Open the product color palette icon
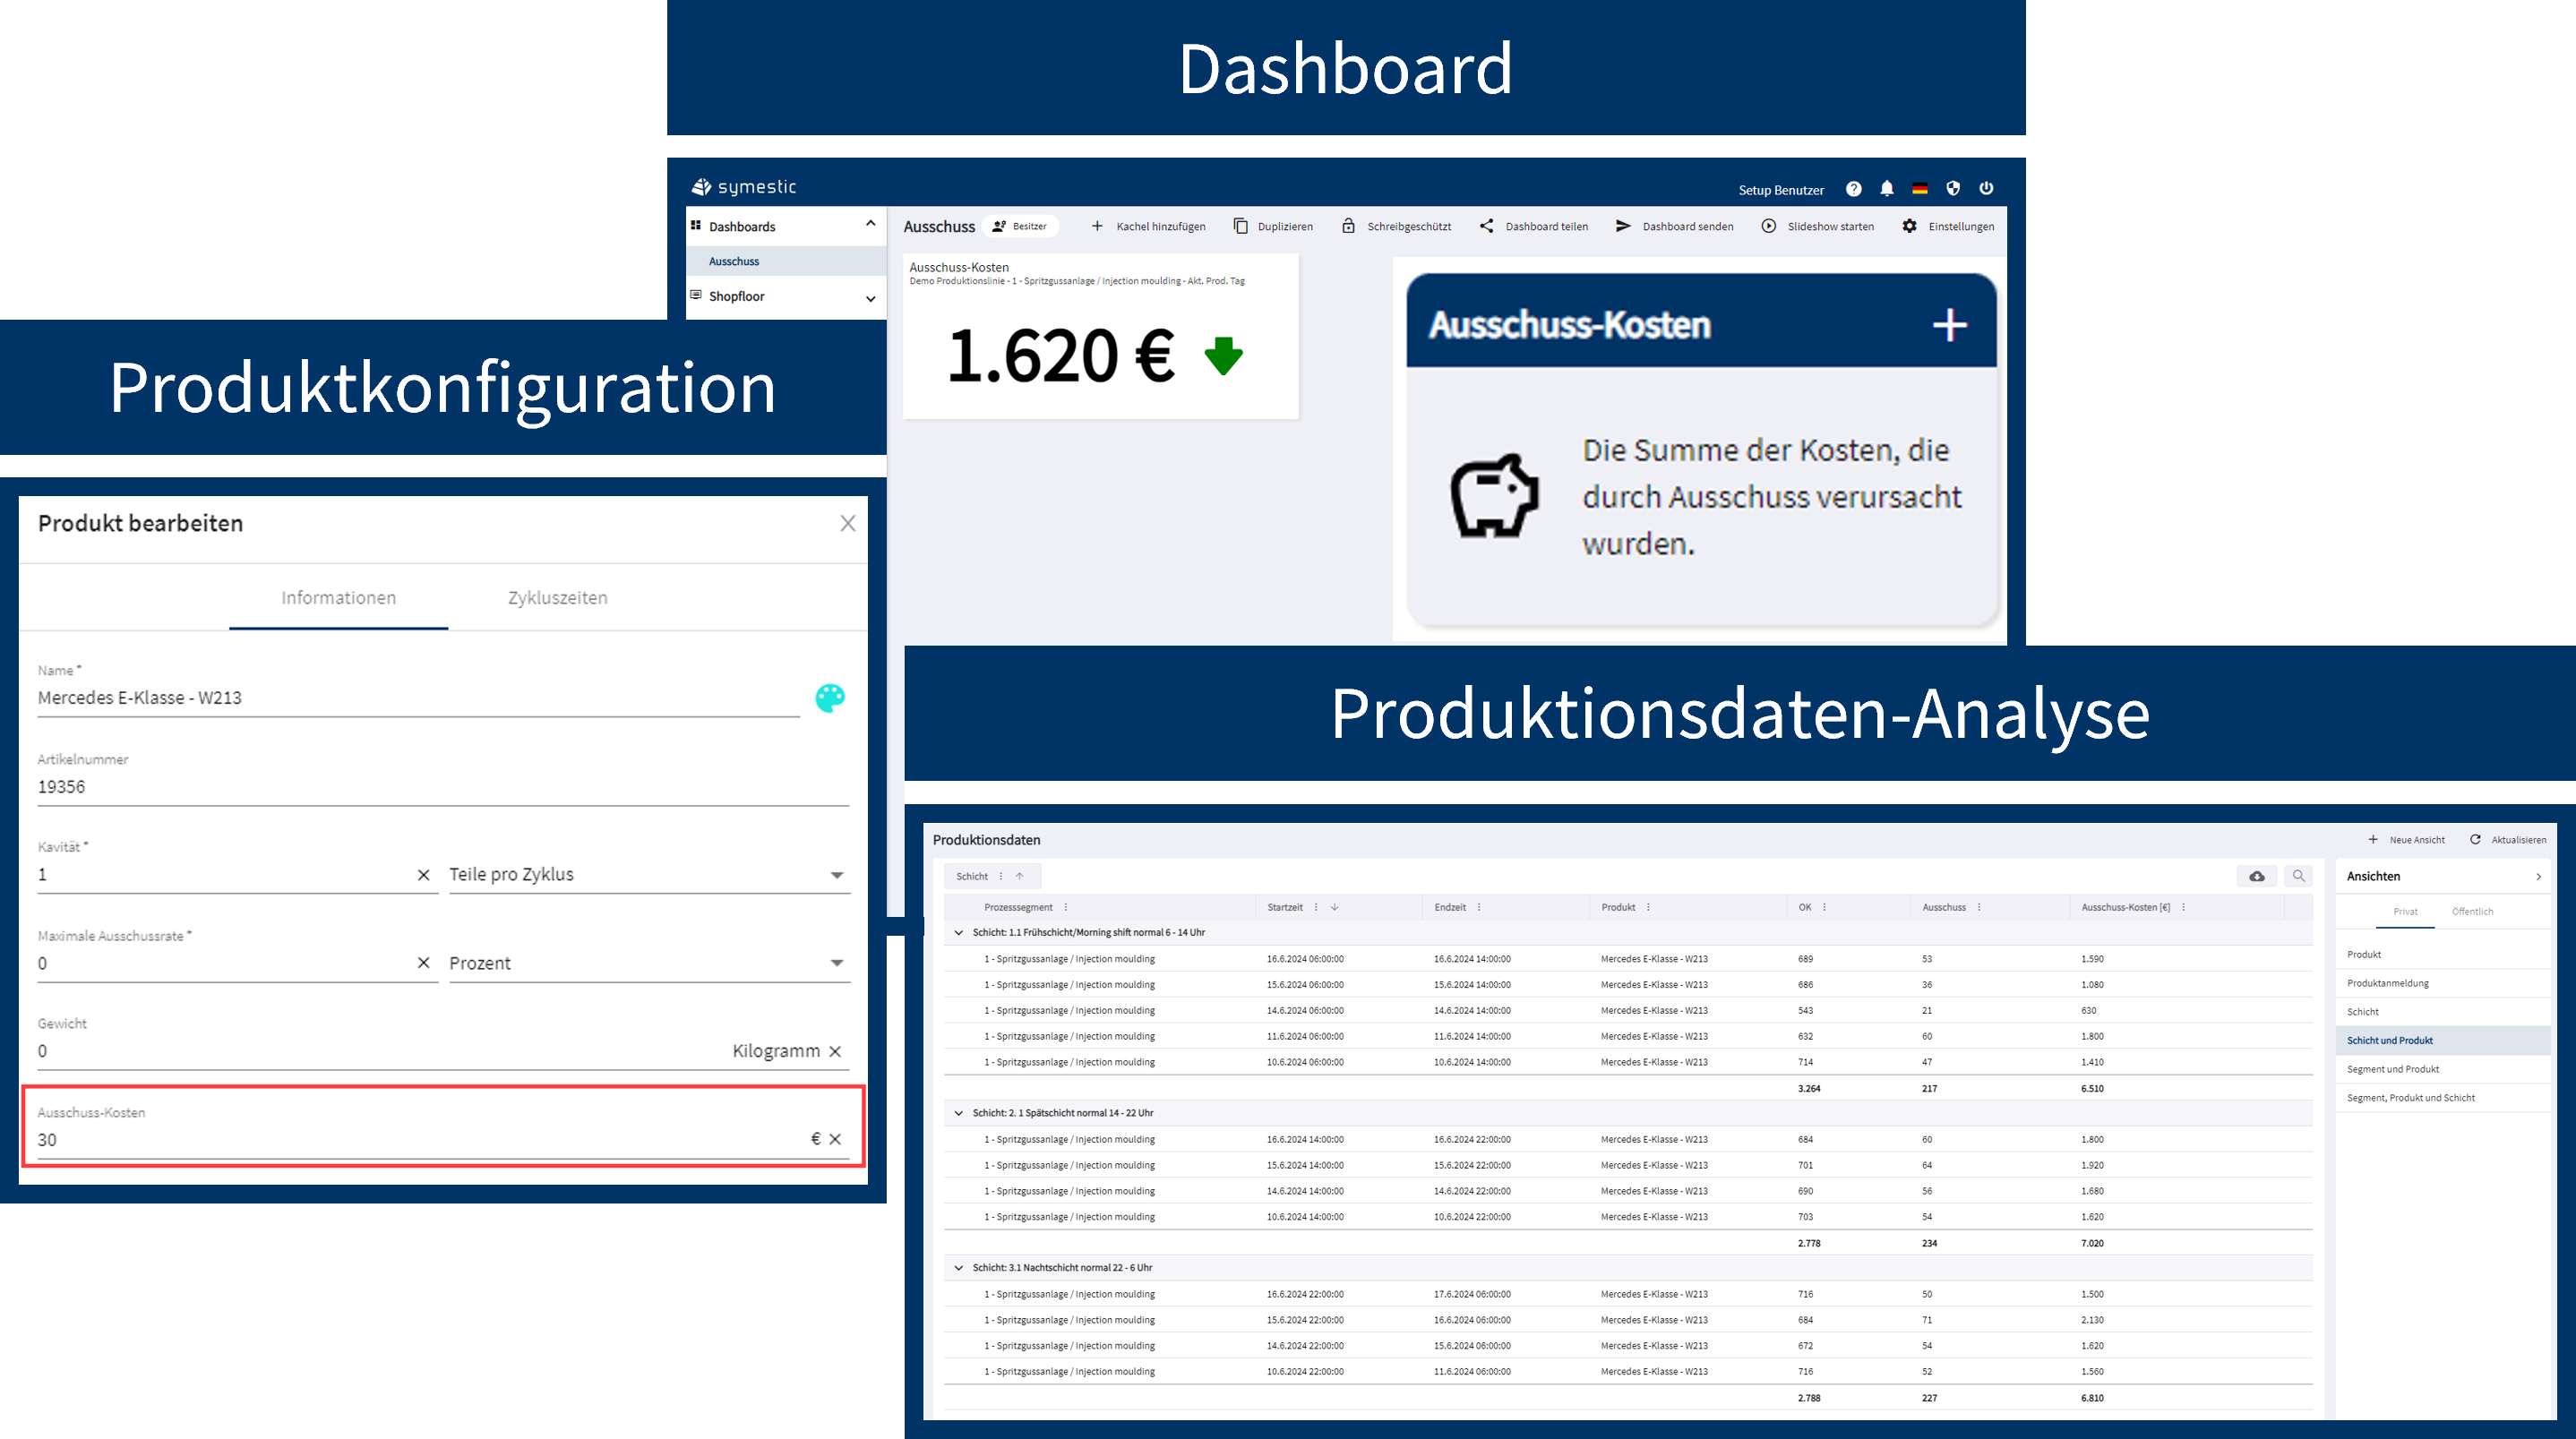Screen dimensions: 2576x1439 pyautogui.click(x=829, y=698)
